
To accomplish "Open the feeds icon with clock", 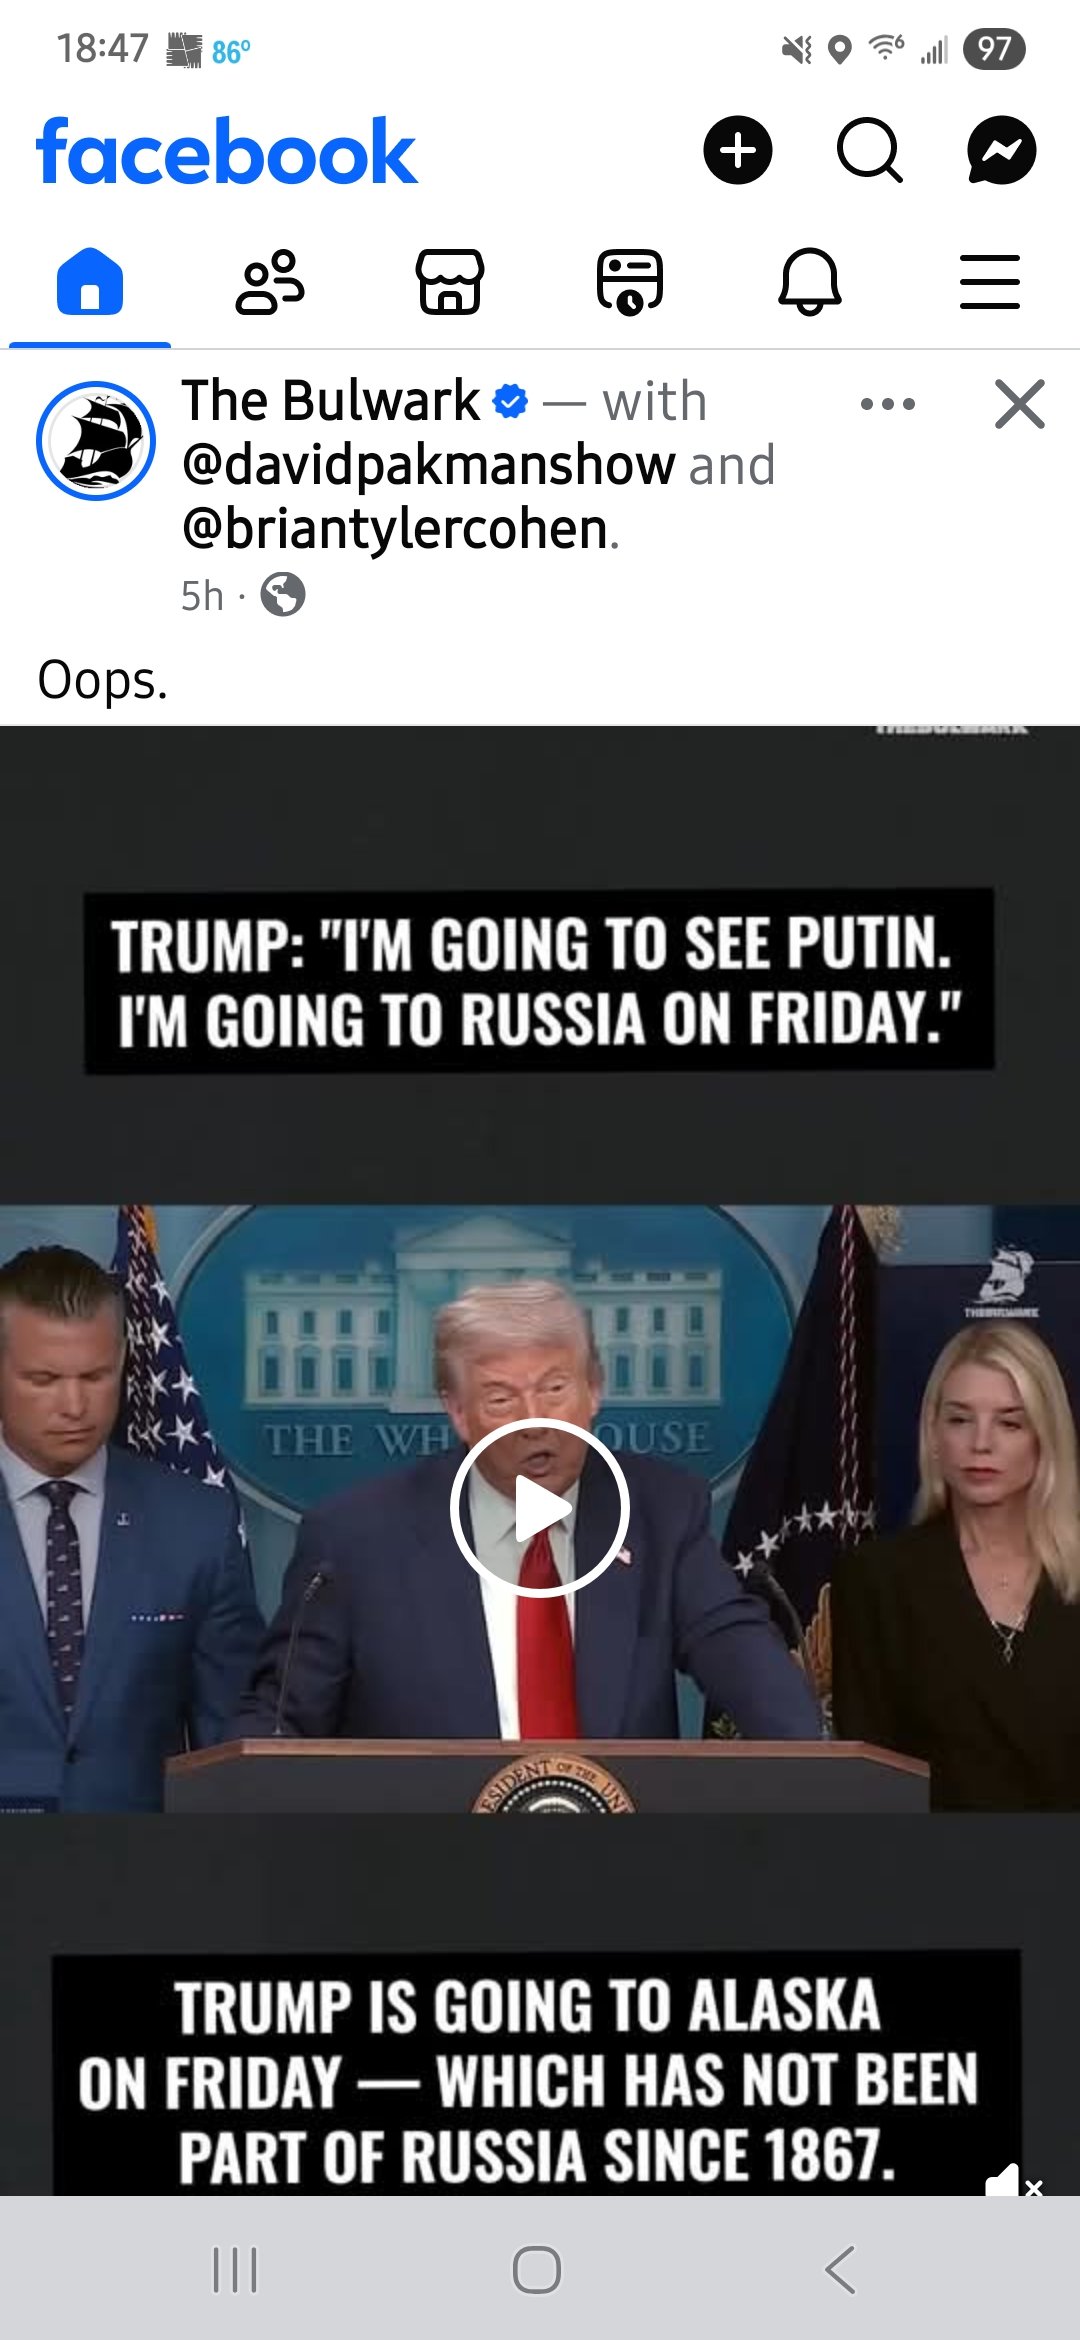I will click(630, 282).
